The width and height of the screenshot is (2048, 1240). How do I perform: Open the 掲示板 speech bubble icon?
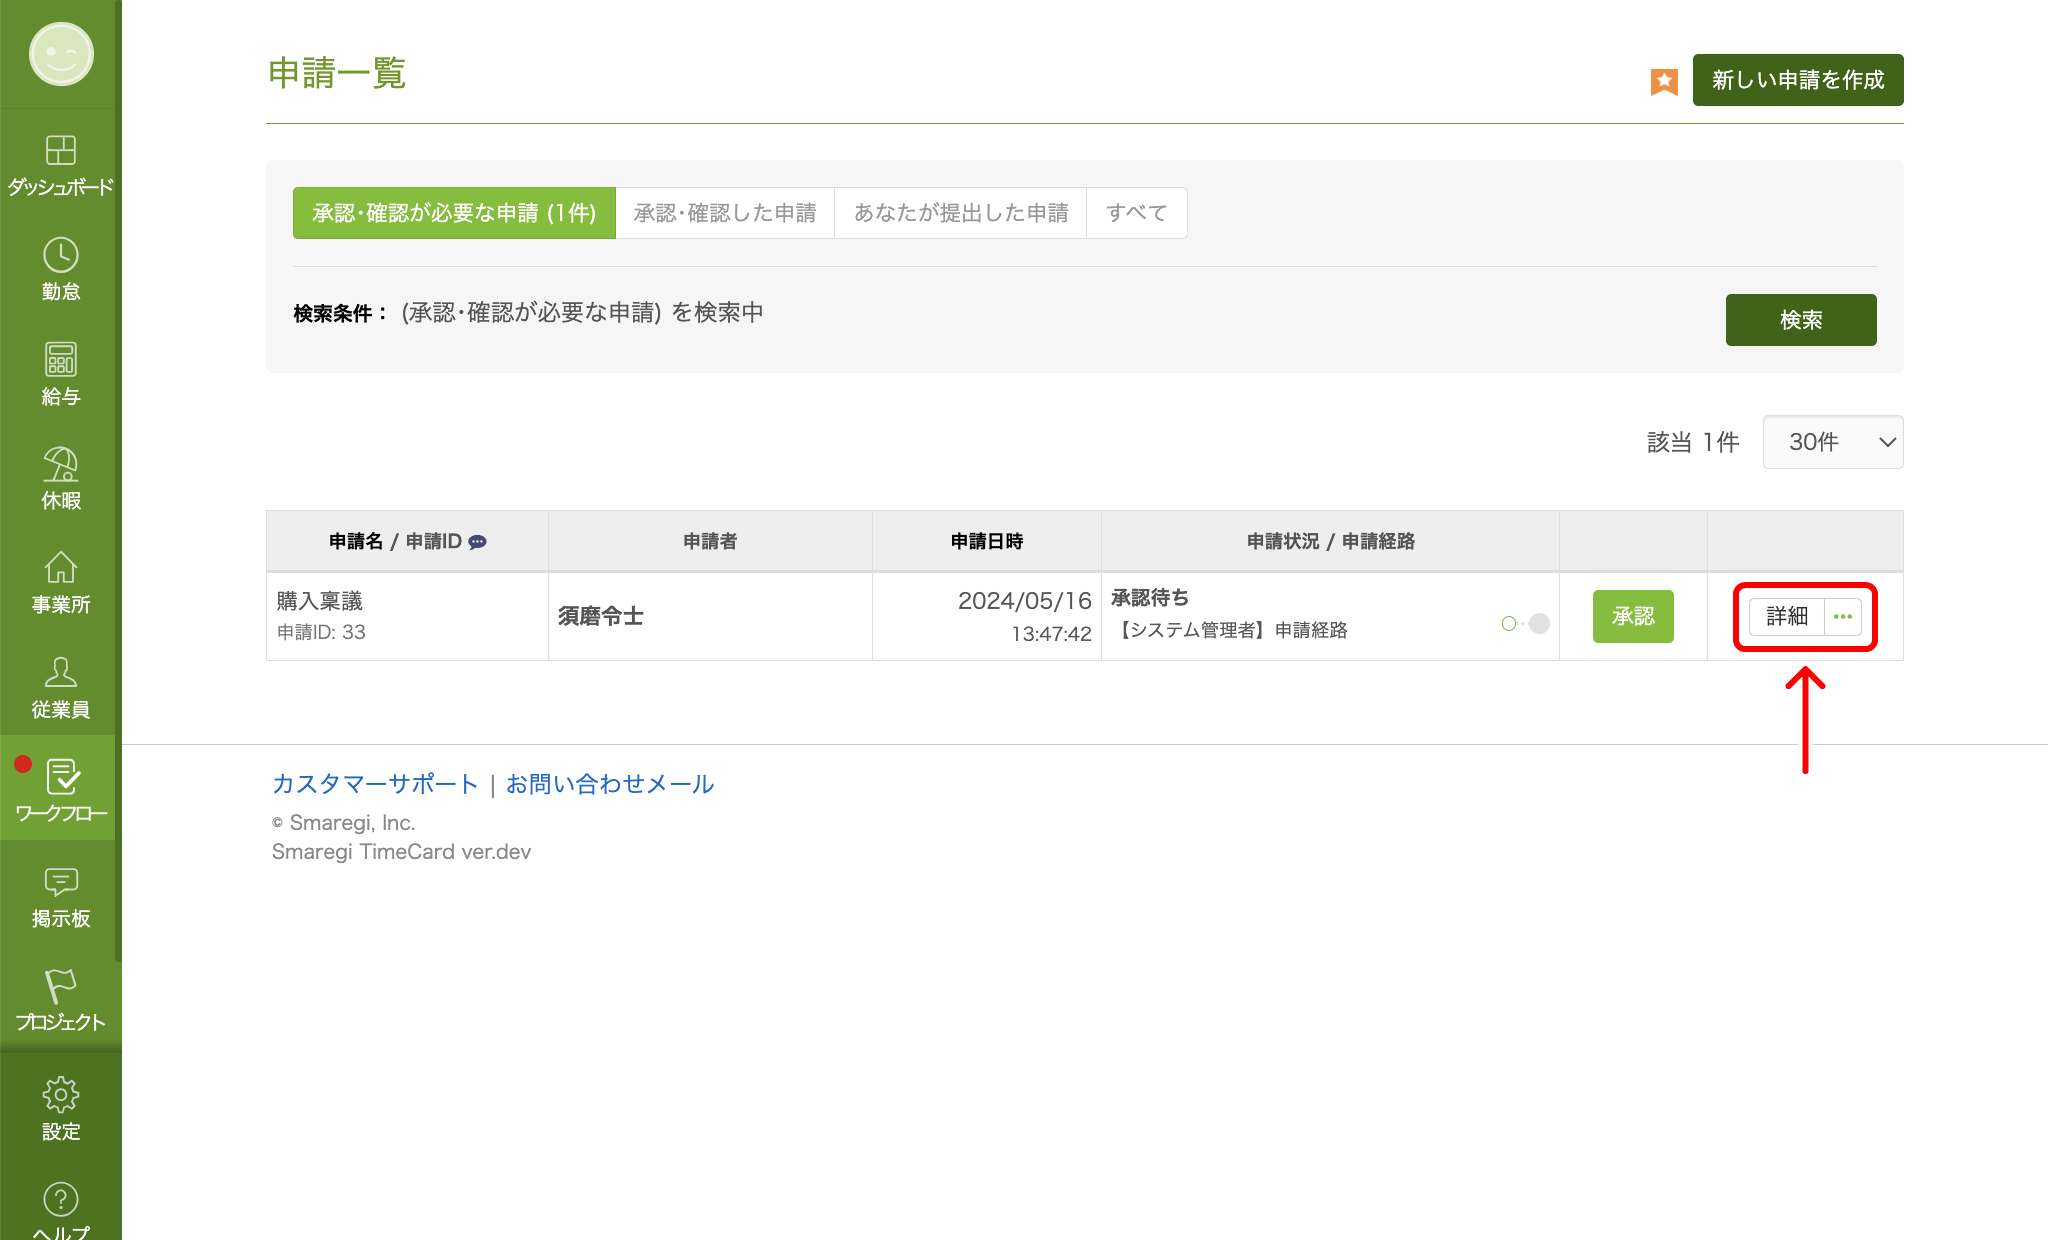pyautogui.click(x=61, y=881)
